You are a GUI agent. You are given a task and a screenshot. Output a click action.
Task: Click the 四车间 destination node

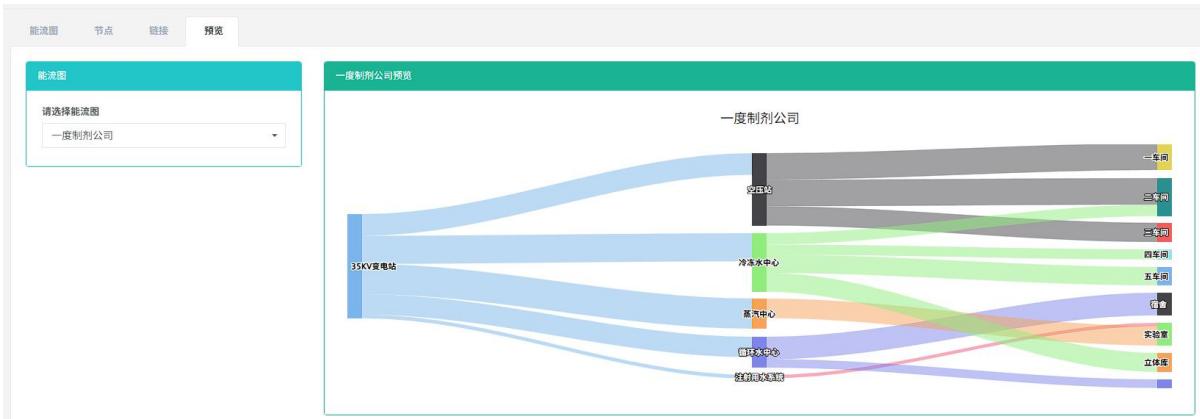(x=1164, y=254)
